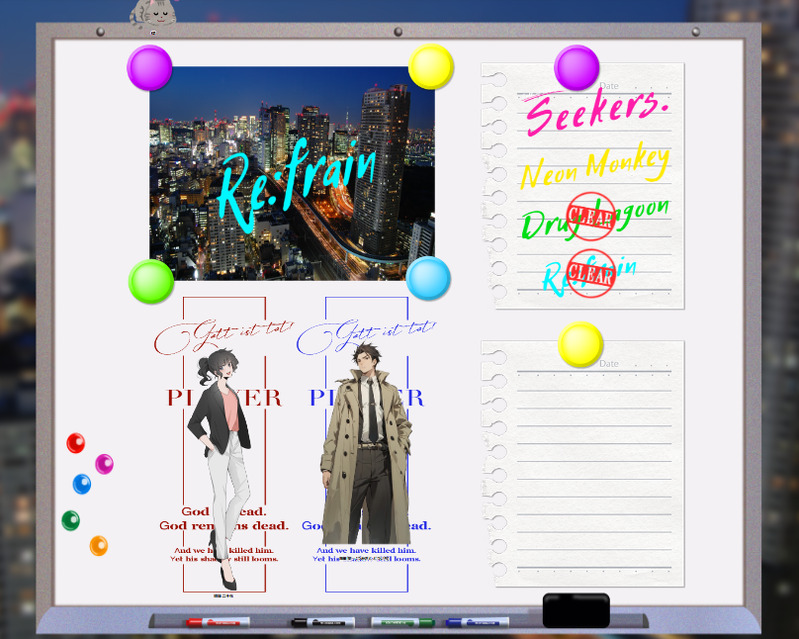Click the cyan Re:frain title on the photo

(297, 186)
